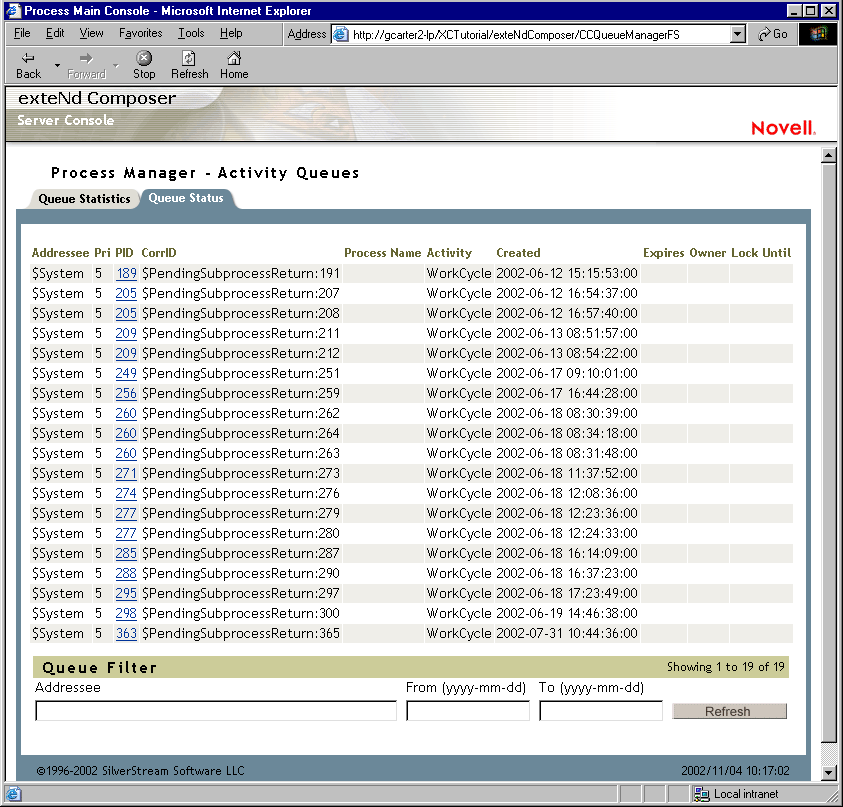Click the browser Refresh toolbar icon

[189, 58]
